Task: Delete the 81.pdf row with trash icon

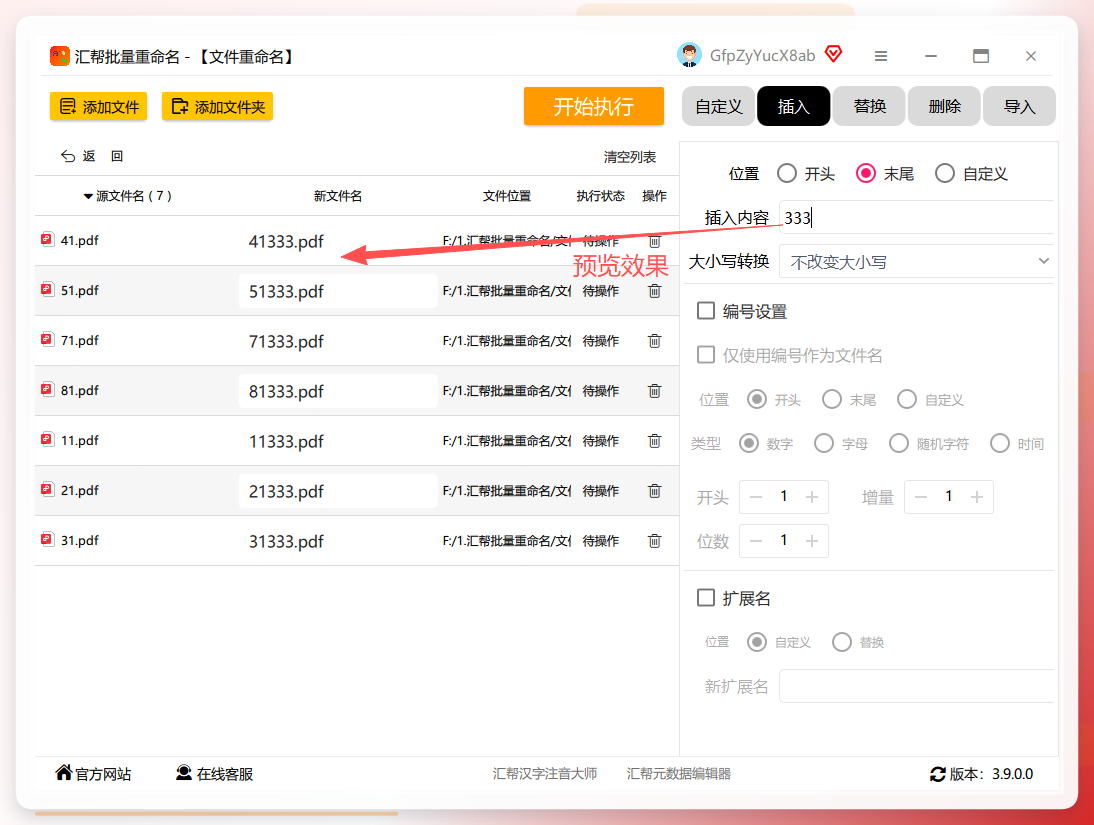Action: (654, 391)
